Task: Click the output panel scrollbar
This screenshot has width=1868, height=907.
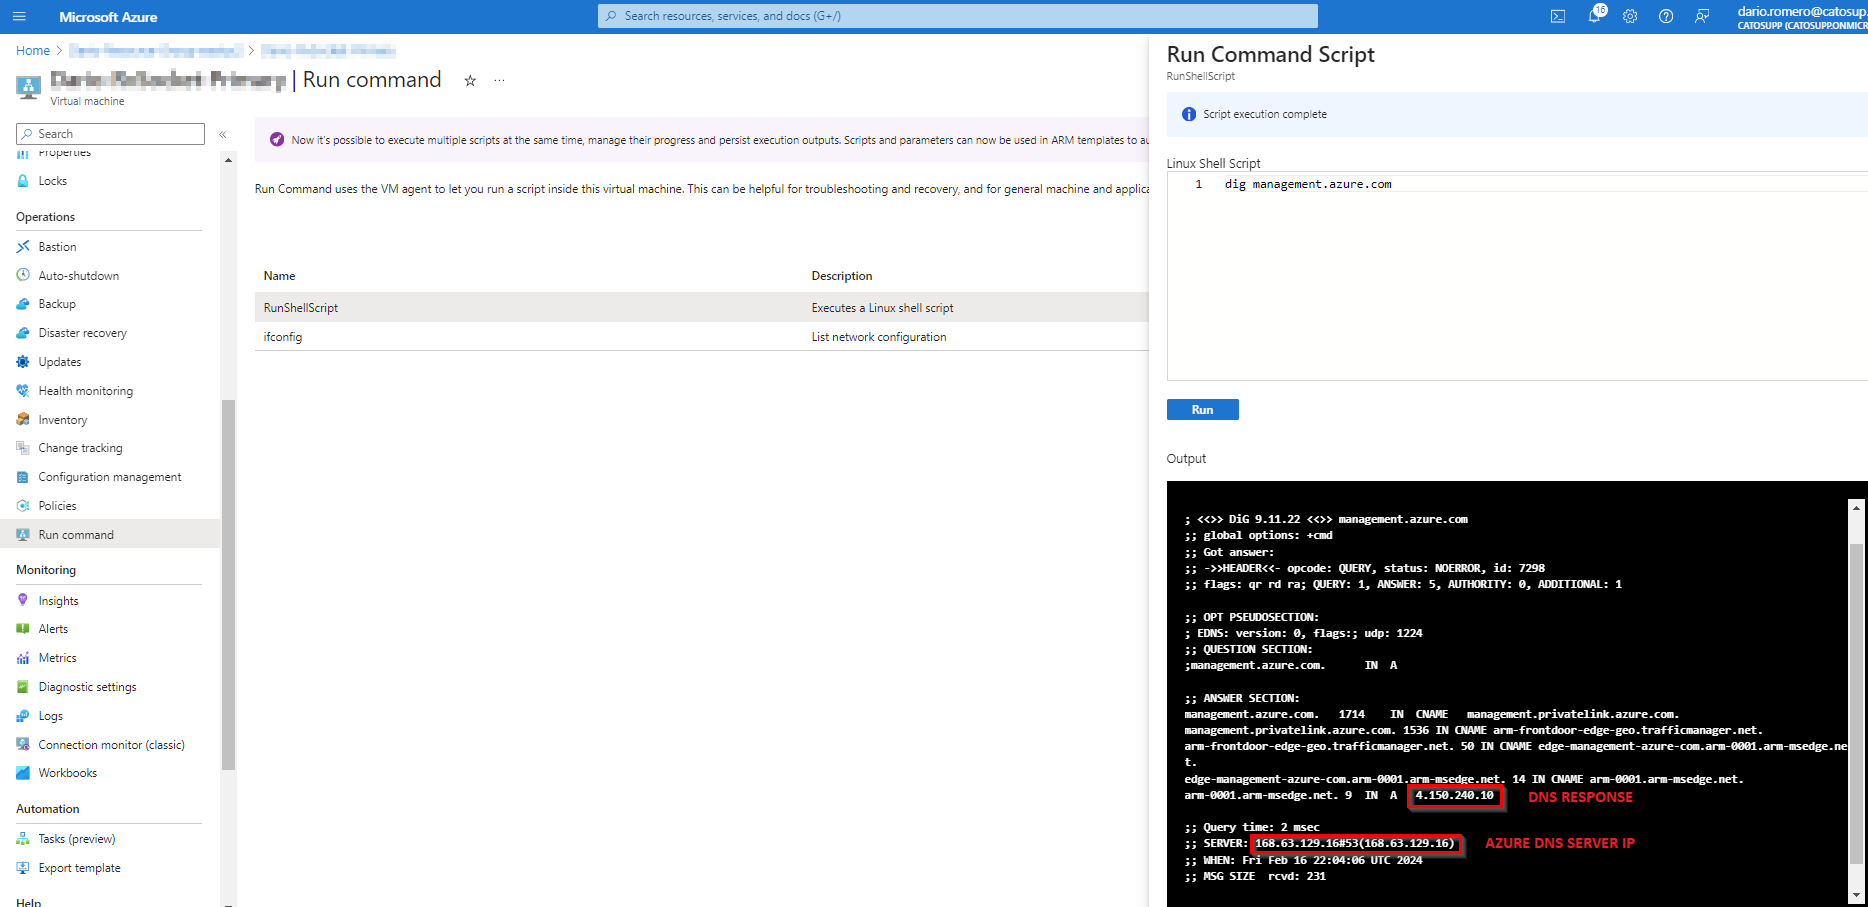Action: pyautogui.click(x=1856, y=703)
